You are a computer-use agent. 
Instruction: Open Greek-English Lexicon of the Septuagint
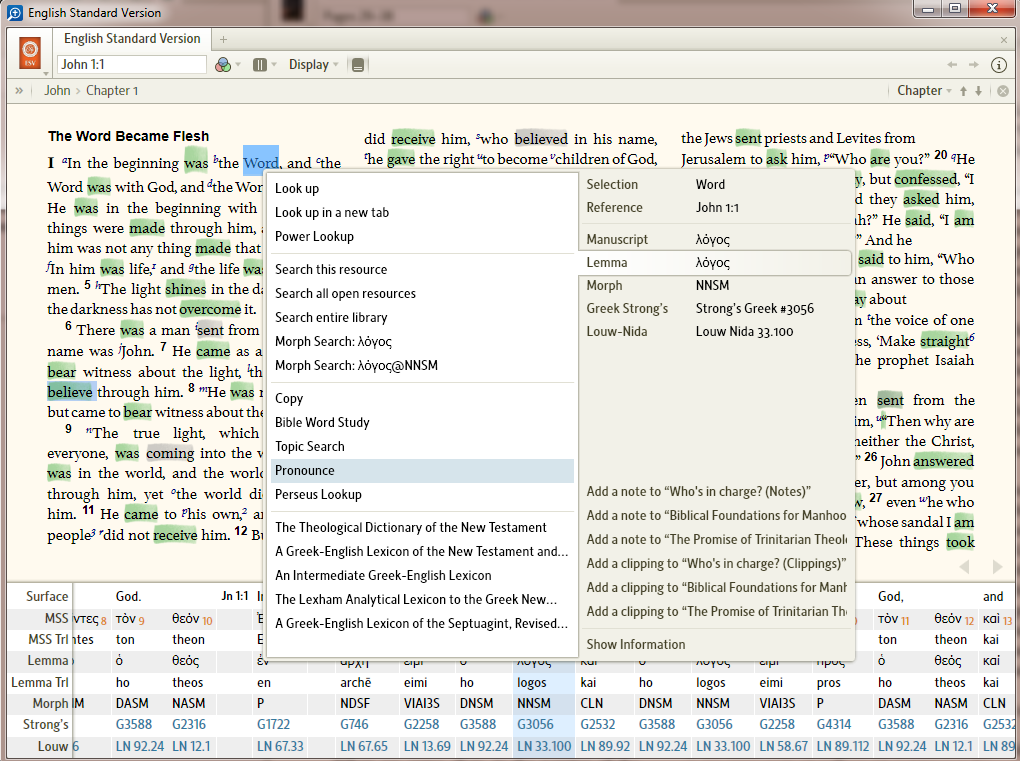(422, 624)
